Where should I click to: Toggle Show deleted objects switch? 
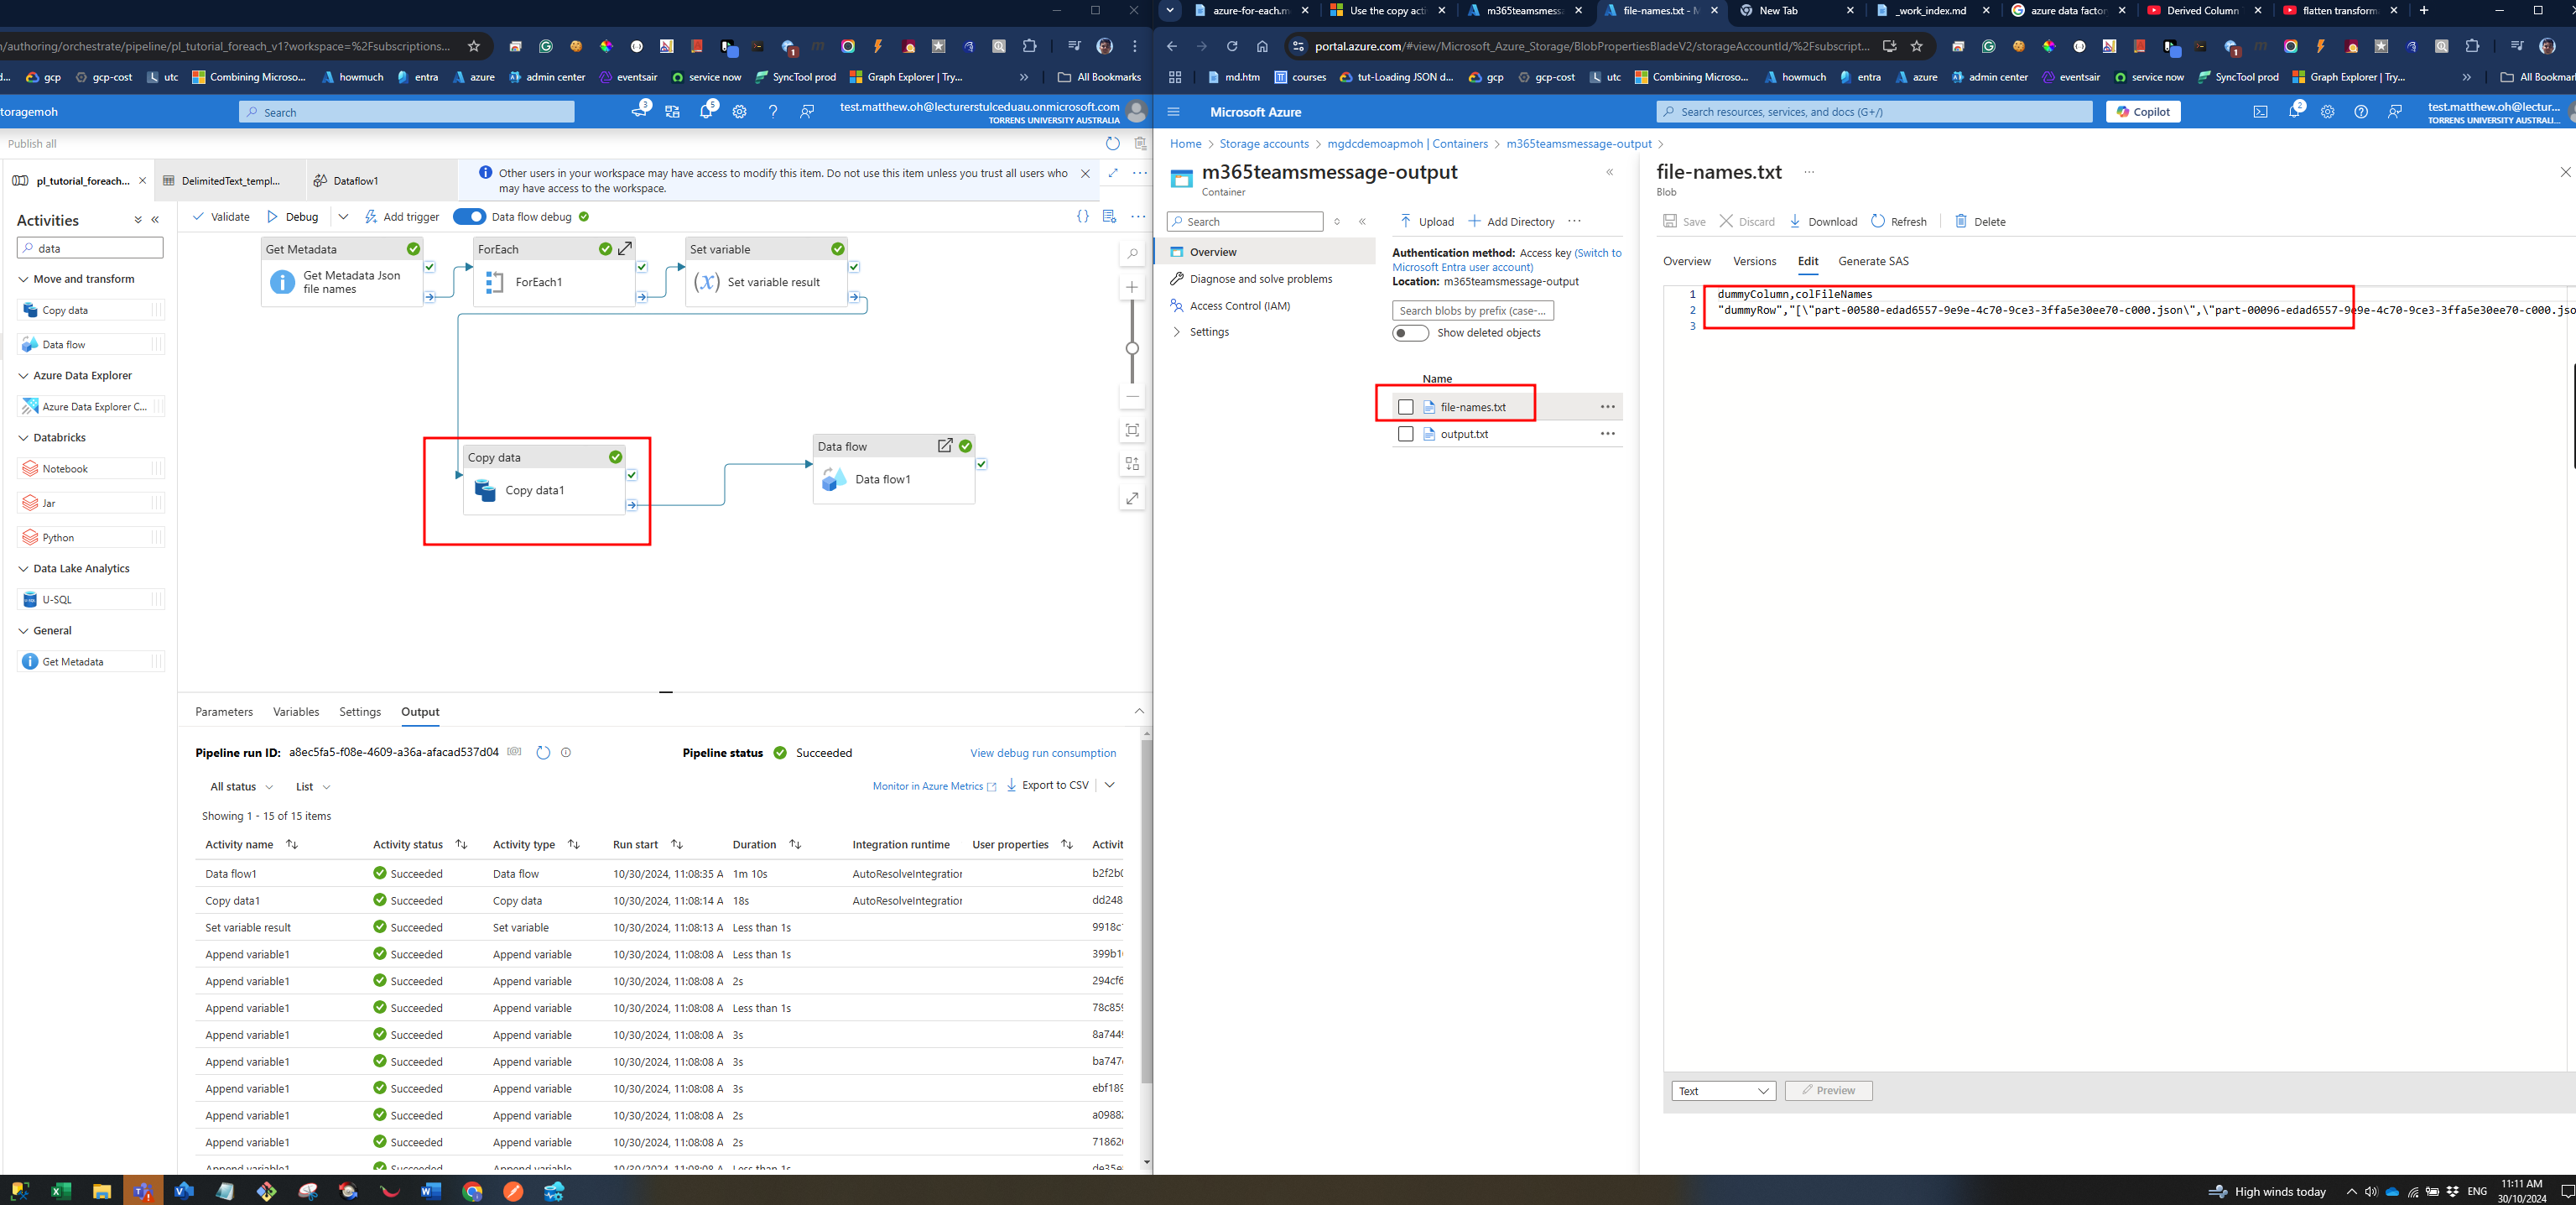[x=1410, y=333]
